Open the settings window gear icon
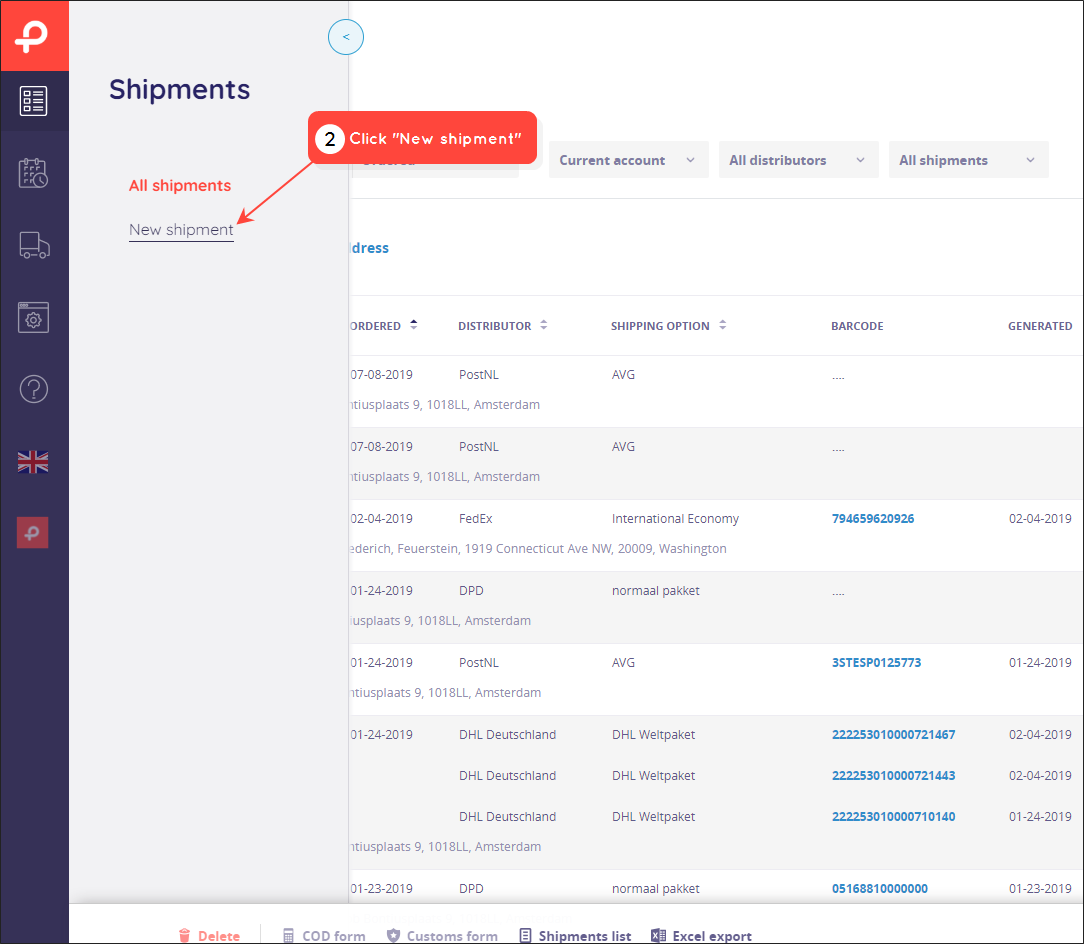Image resolution: width=1084 pixels, height=944 pixels. [33, 317]
